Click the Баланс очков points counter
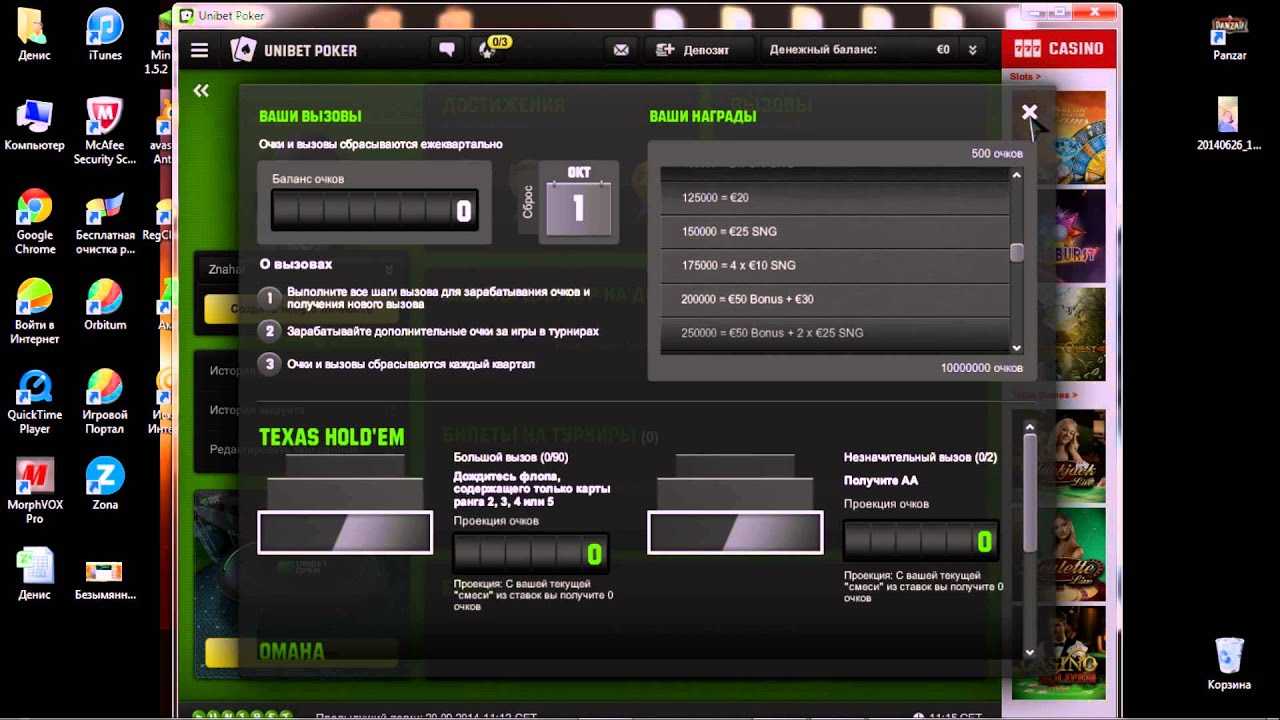This screenshot has height=720, width=1280. tap(374, 211)
